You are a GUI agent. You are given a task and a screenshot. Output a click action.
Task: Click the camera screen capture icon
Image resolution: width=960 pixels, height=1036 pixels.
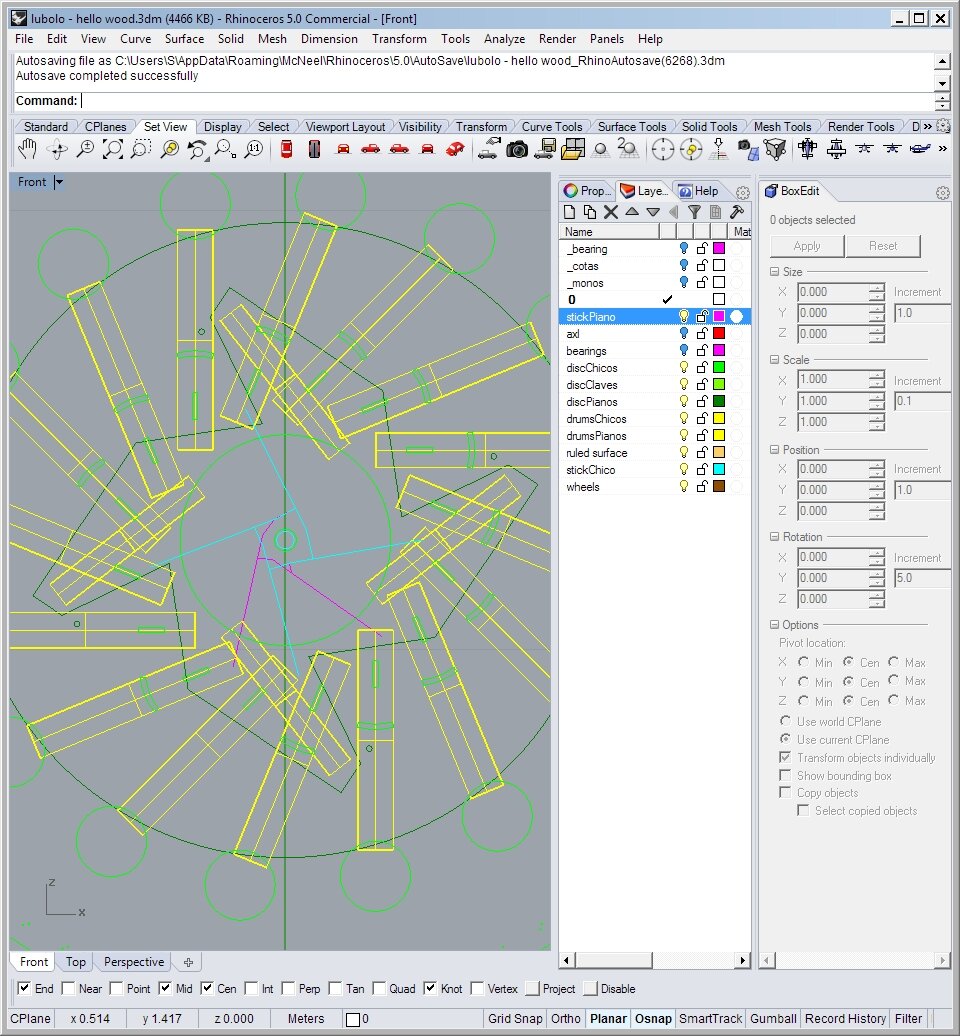point(516,149)
